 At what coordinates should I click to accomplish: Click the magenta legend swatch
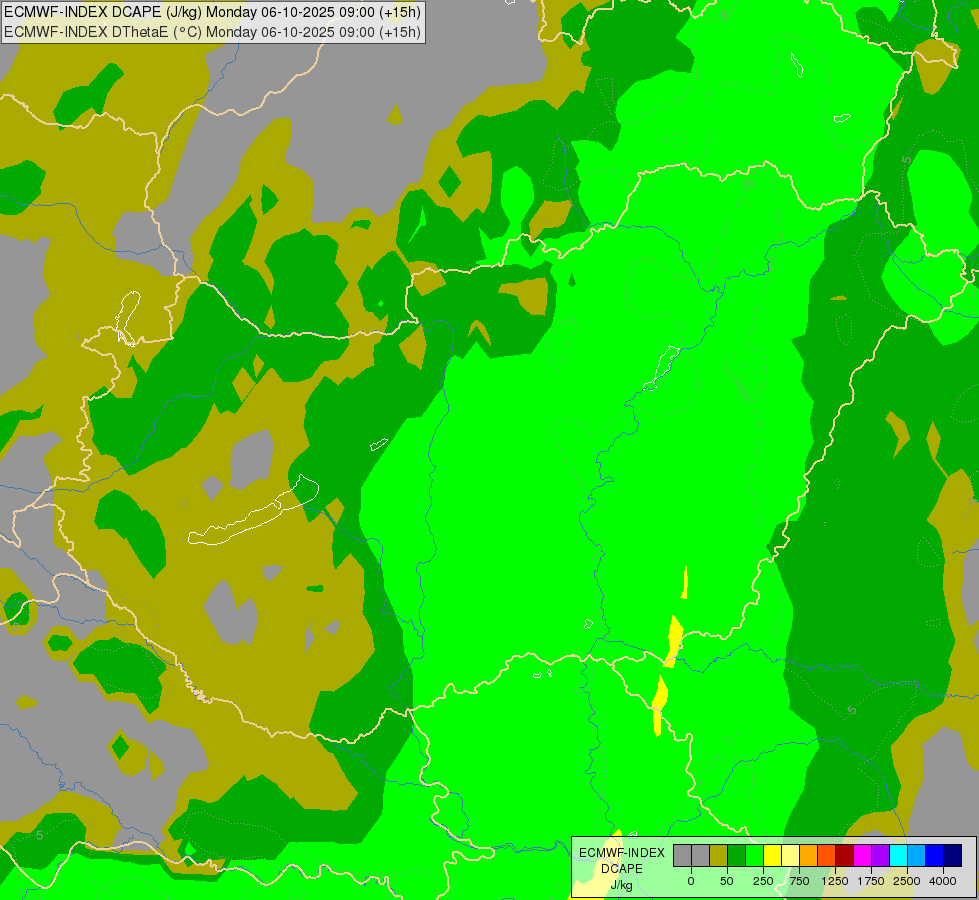click(863, 856)
